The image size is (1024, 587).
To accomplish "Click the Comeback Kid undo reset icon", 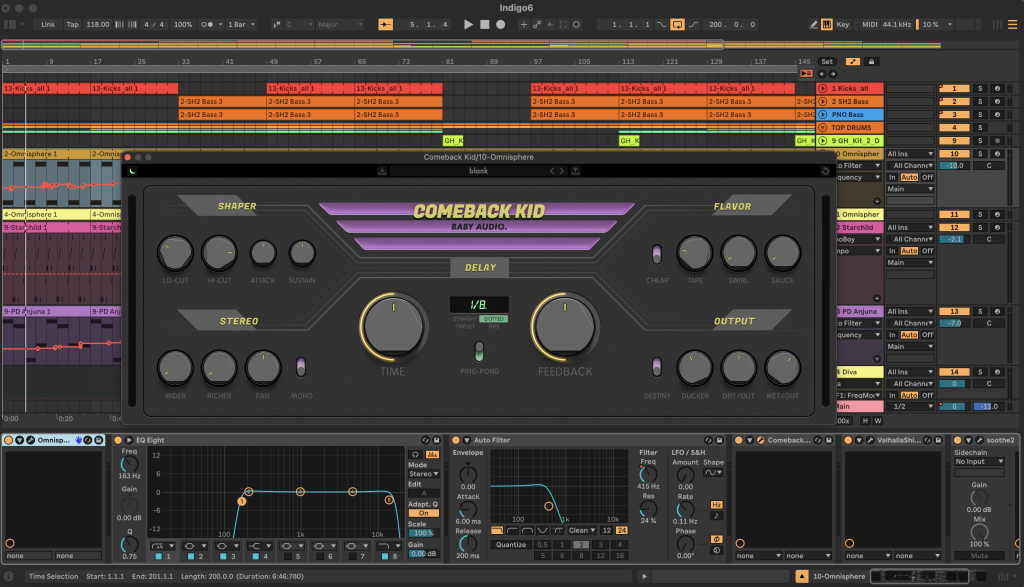I will [823, 171].
